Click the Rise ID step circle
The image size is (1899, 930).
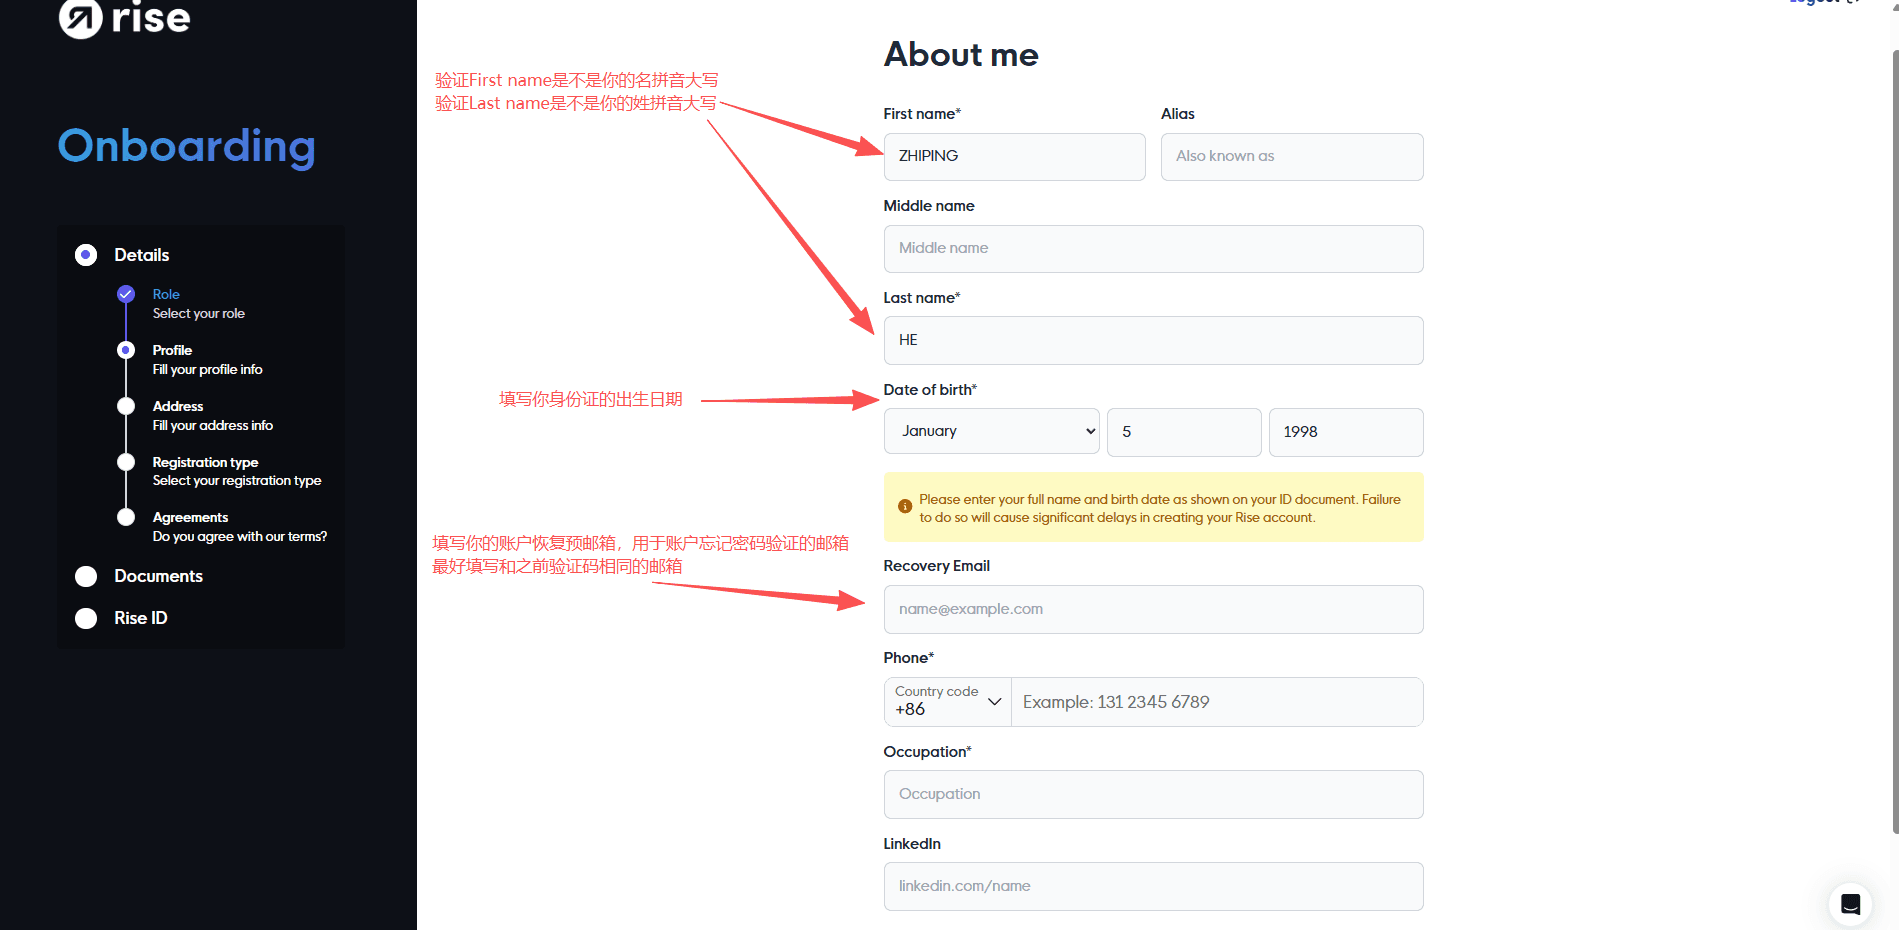pos(86,618)
